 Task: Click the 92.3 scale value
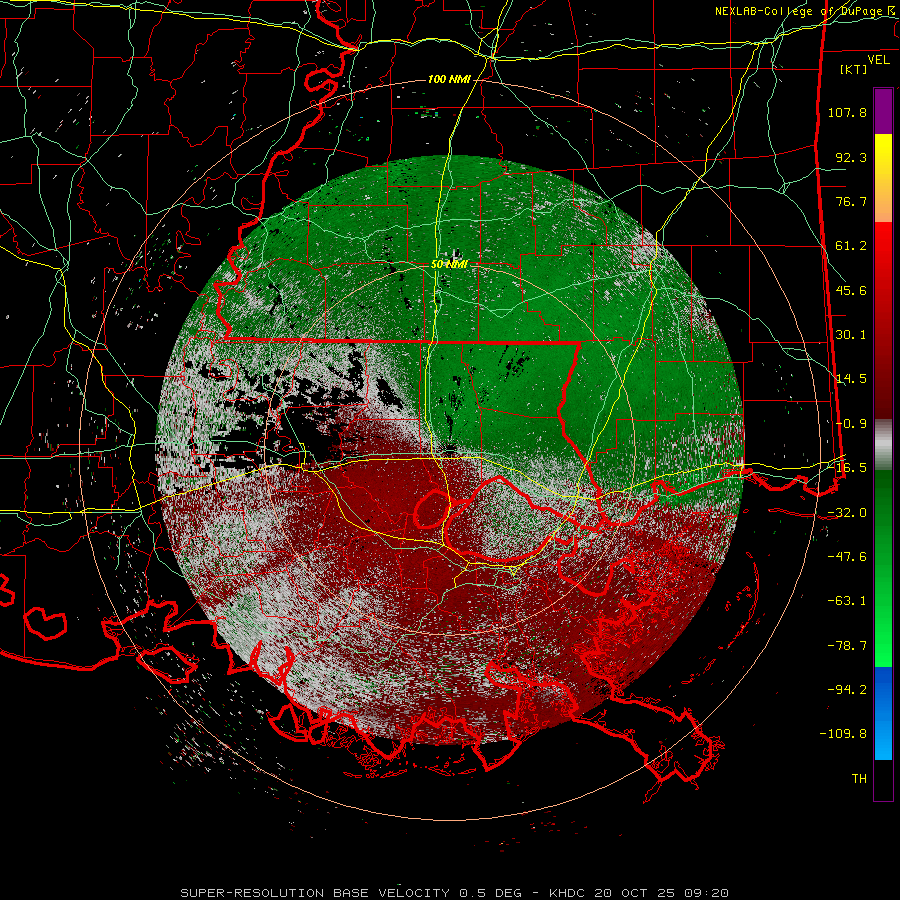(851, 157)
